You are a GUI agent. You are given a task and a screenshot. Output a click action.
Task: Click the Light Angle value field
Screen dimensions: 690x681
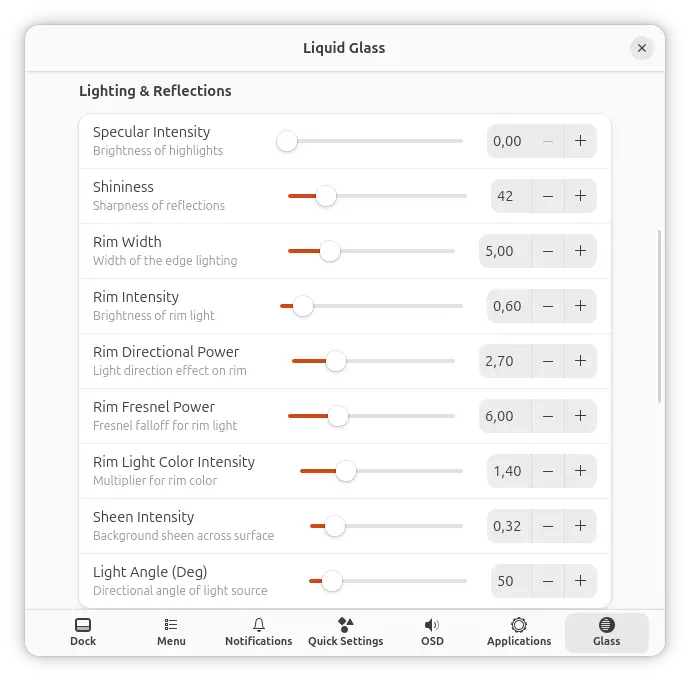511,581
